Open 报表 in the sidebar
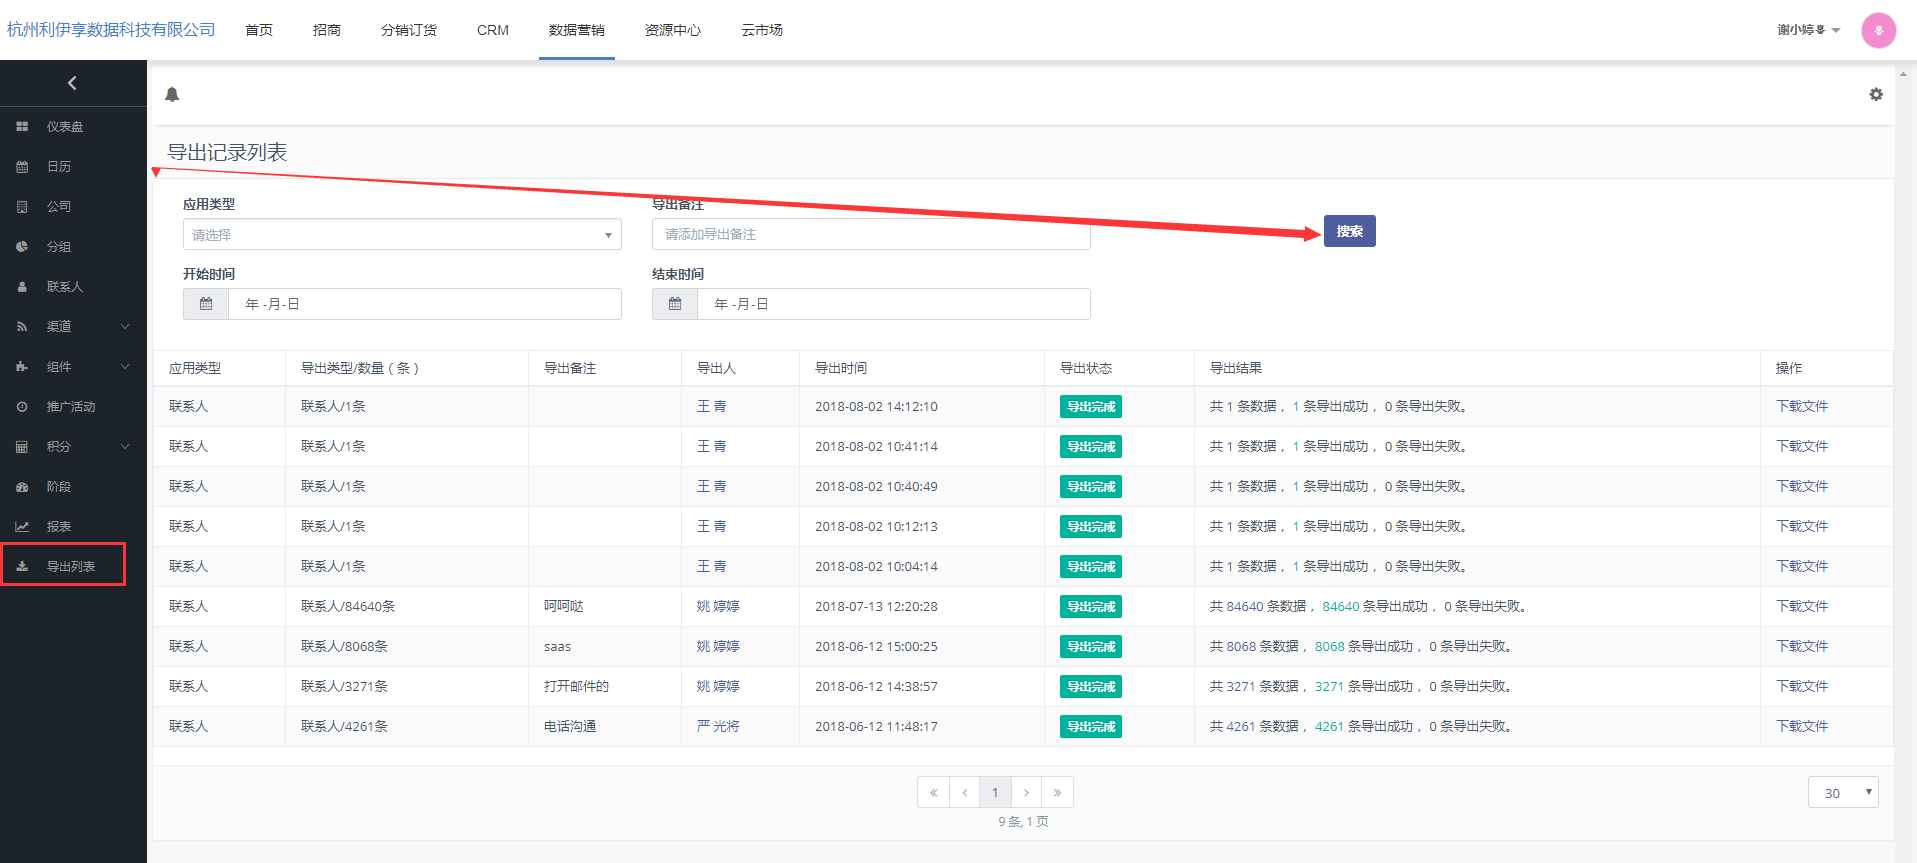 click(59, 526)
